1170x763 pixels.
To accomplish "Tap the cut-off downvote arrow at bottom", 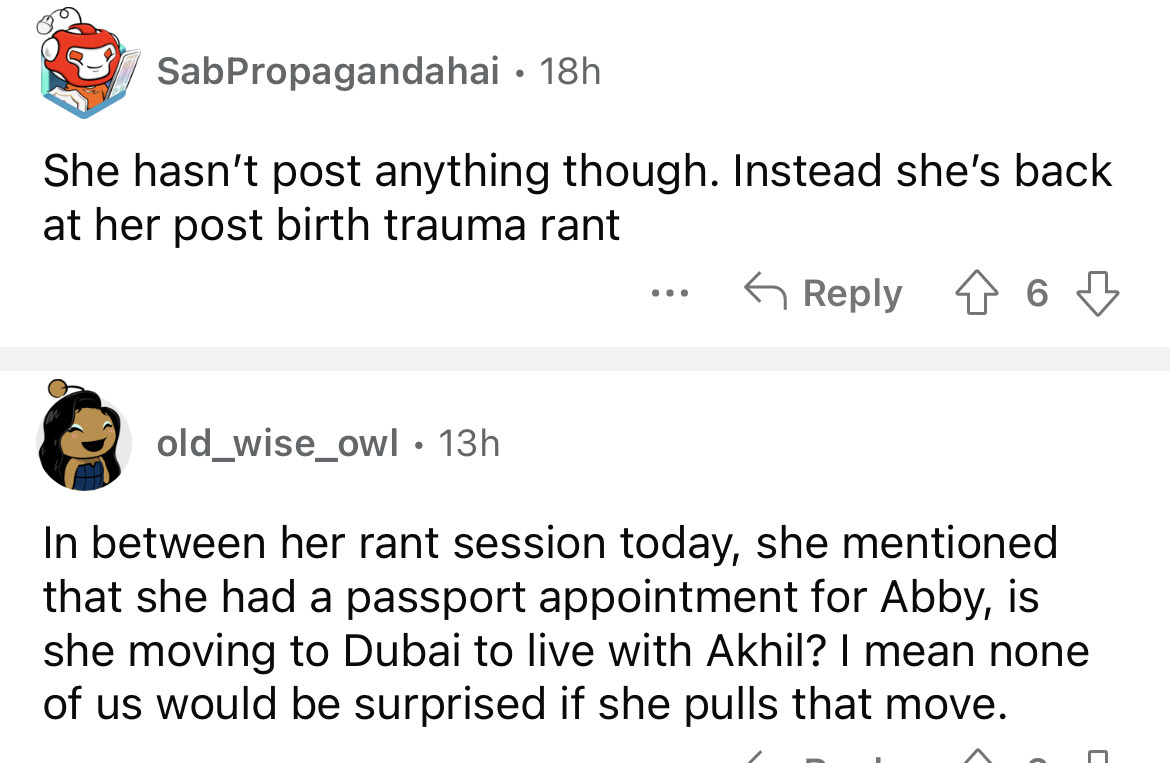I will [x=1097, y=756].
